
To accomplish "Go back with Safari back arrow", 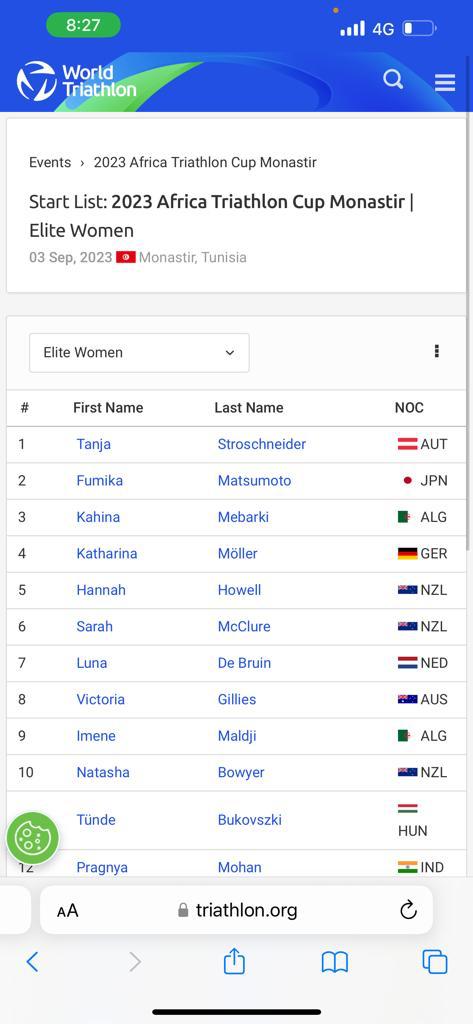I will [32, 962].
